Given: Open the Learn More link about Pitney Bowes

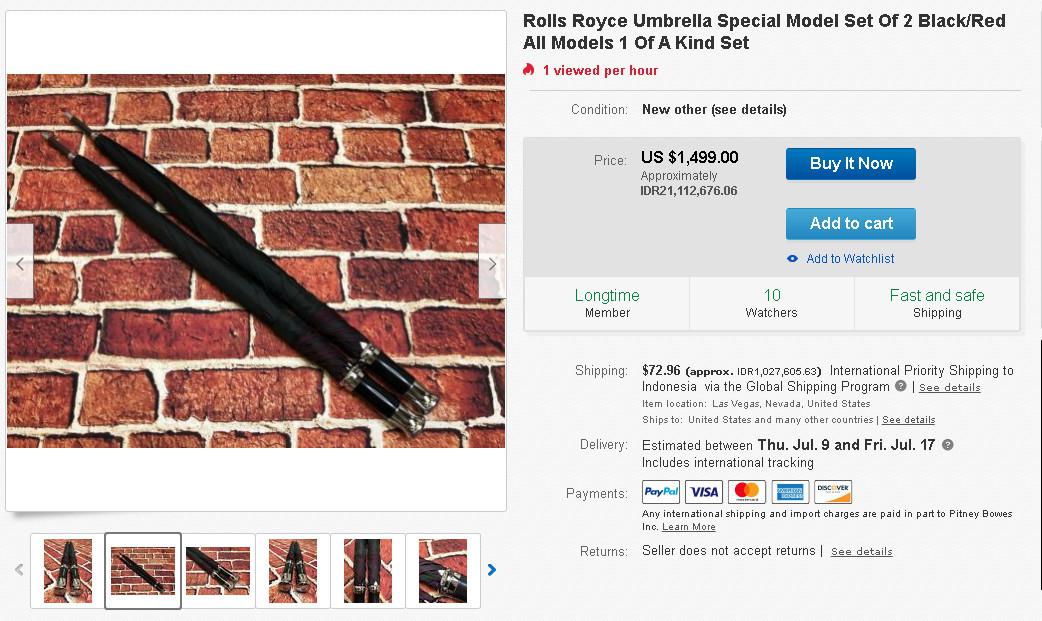Looking at the screenshot, I should (688, 527).
